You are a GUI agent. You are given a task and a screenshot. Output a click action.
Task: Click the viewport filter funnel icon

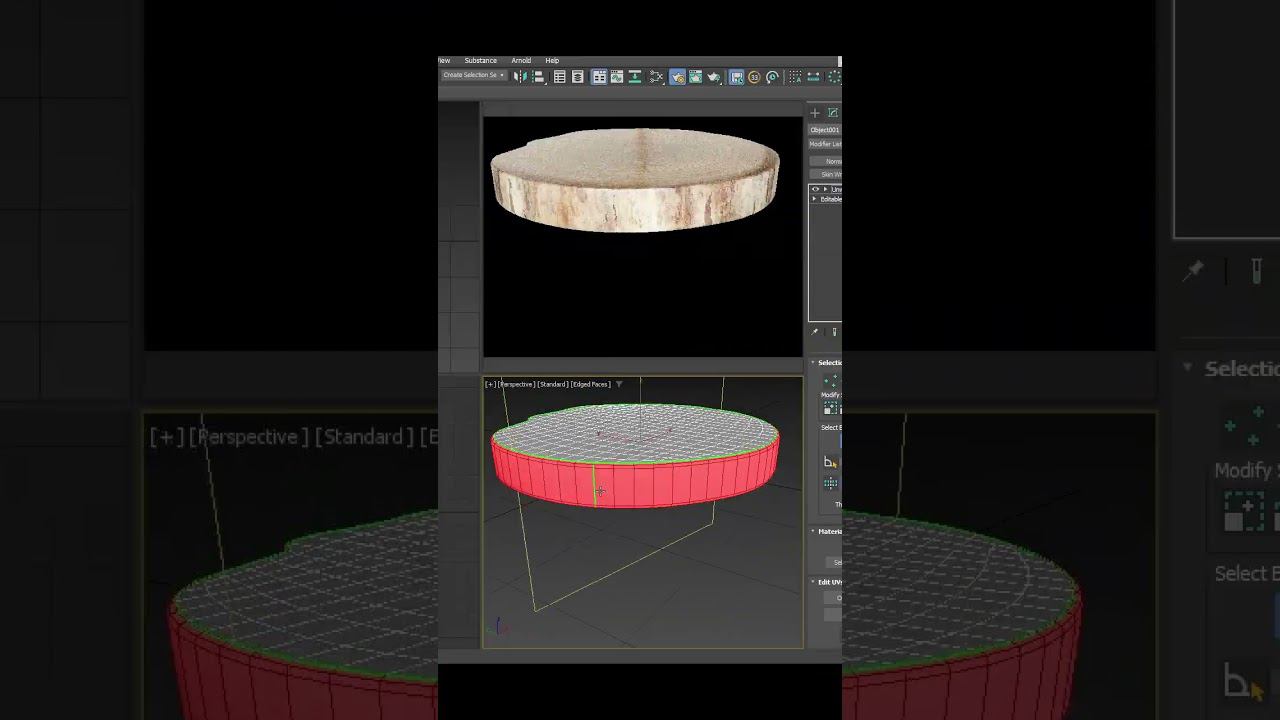pyautogui.click(x=619, y=384)
